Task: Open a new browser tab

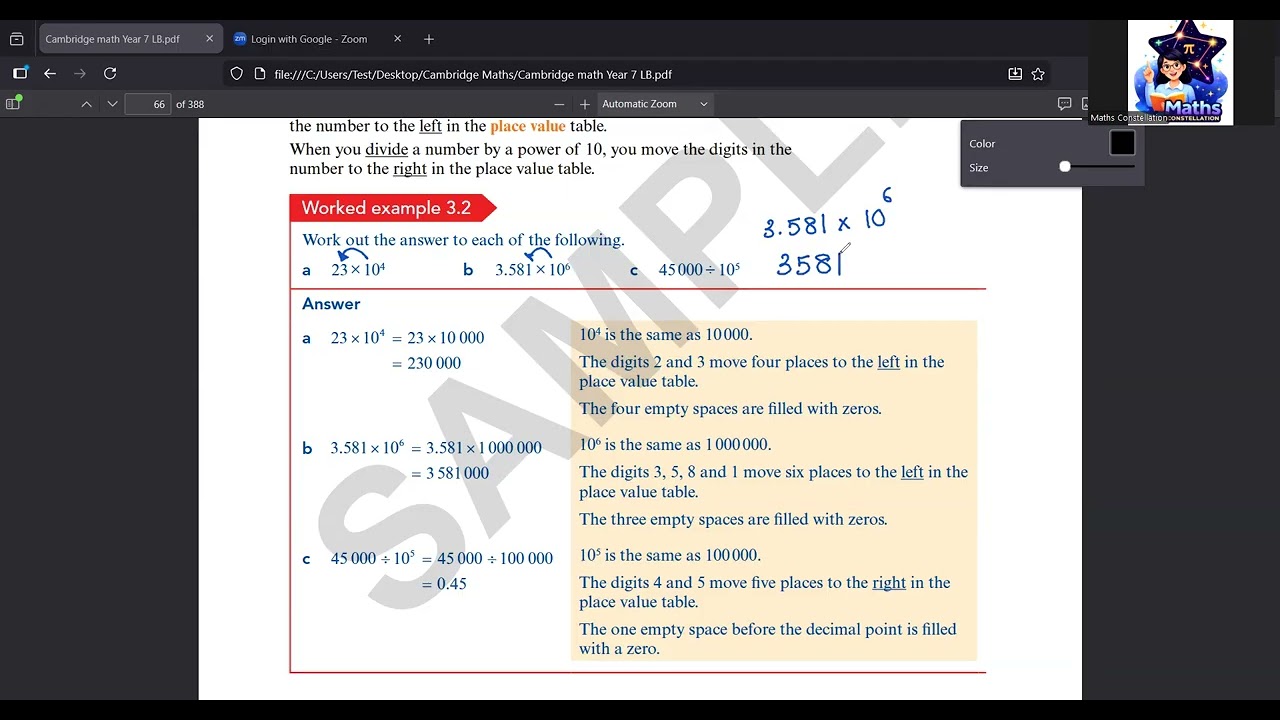Action: (x=429, y=39)
